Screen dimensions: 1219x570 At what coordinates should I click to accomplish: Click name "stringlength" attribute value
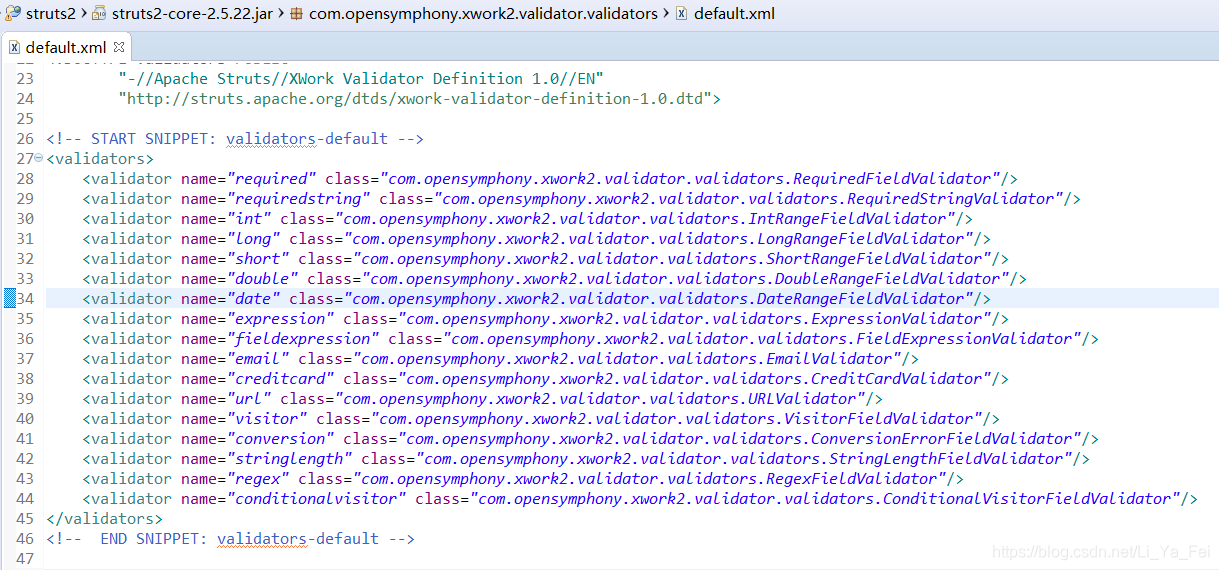pyautogui.click(x=290, y=458)
